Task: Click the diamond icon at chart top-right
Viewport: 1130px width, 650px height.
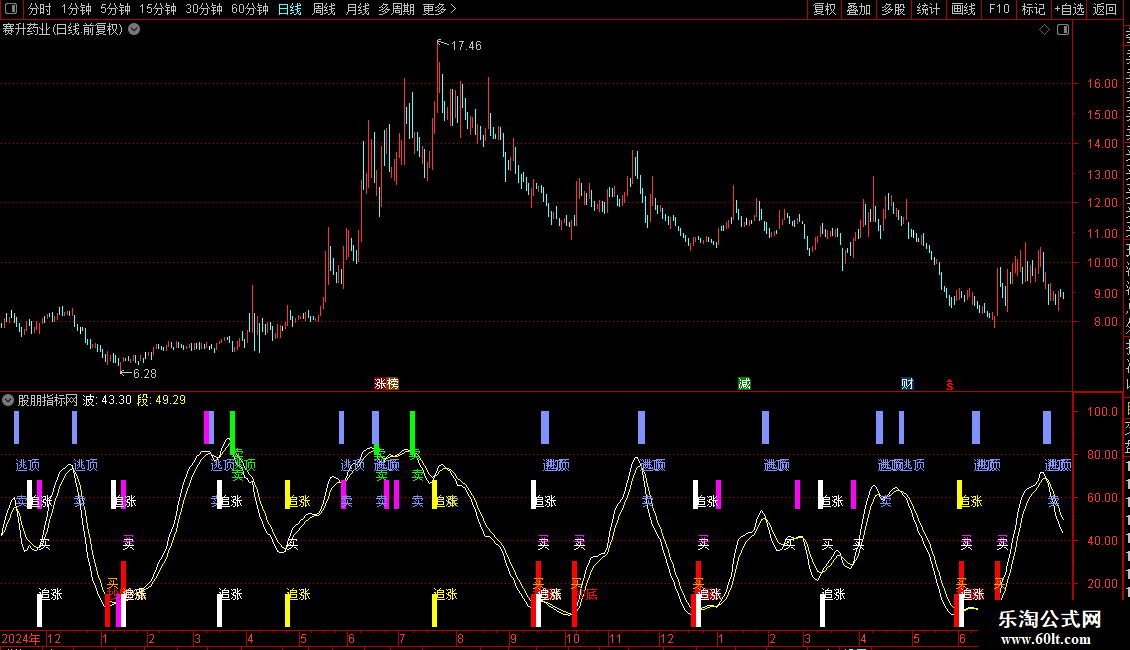Action: point(1044,30)
